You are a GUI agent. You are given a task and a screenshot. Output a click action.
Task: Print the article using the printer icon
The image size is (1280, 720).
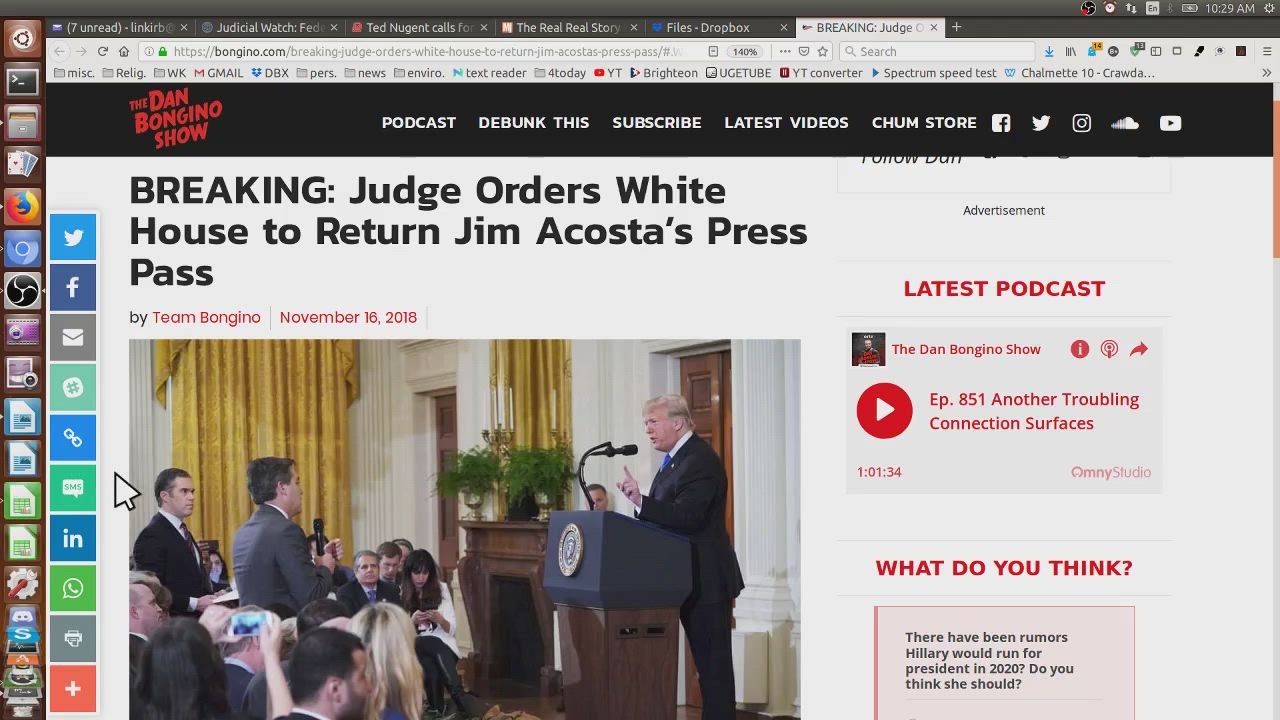coord(73,639)
